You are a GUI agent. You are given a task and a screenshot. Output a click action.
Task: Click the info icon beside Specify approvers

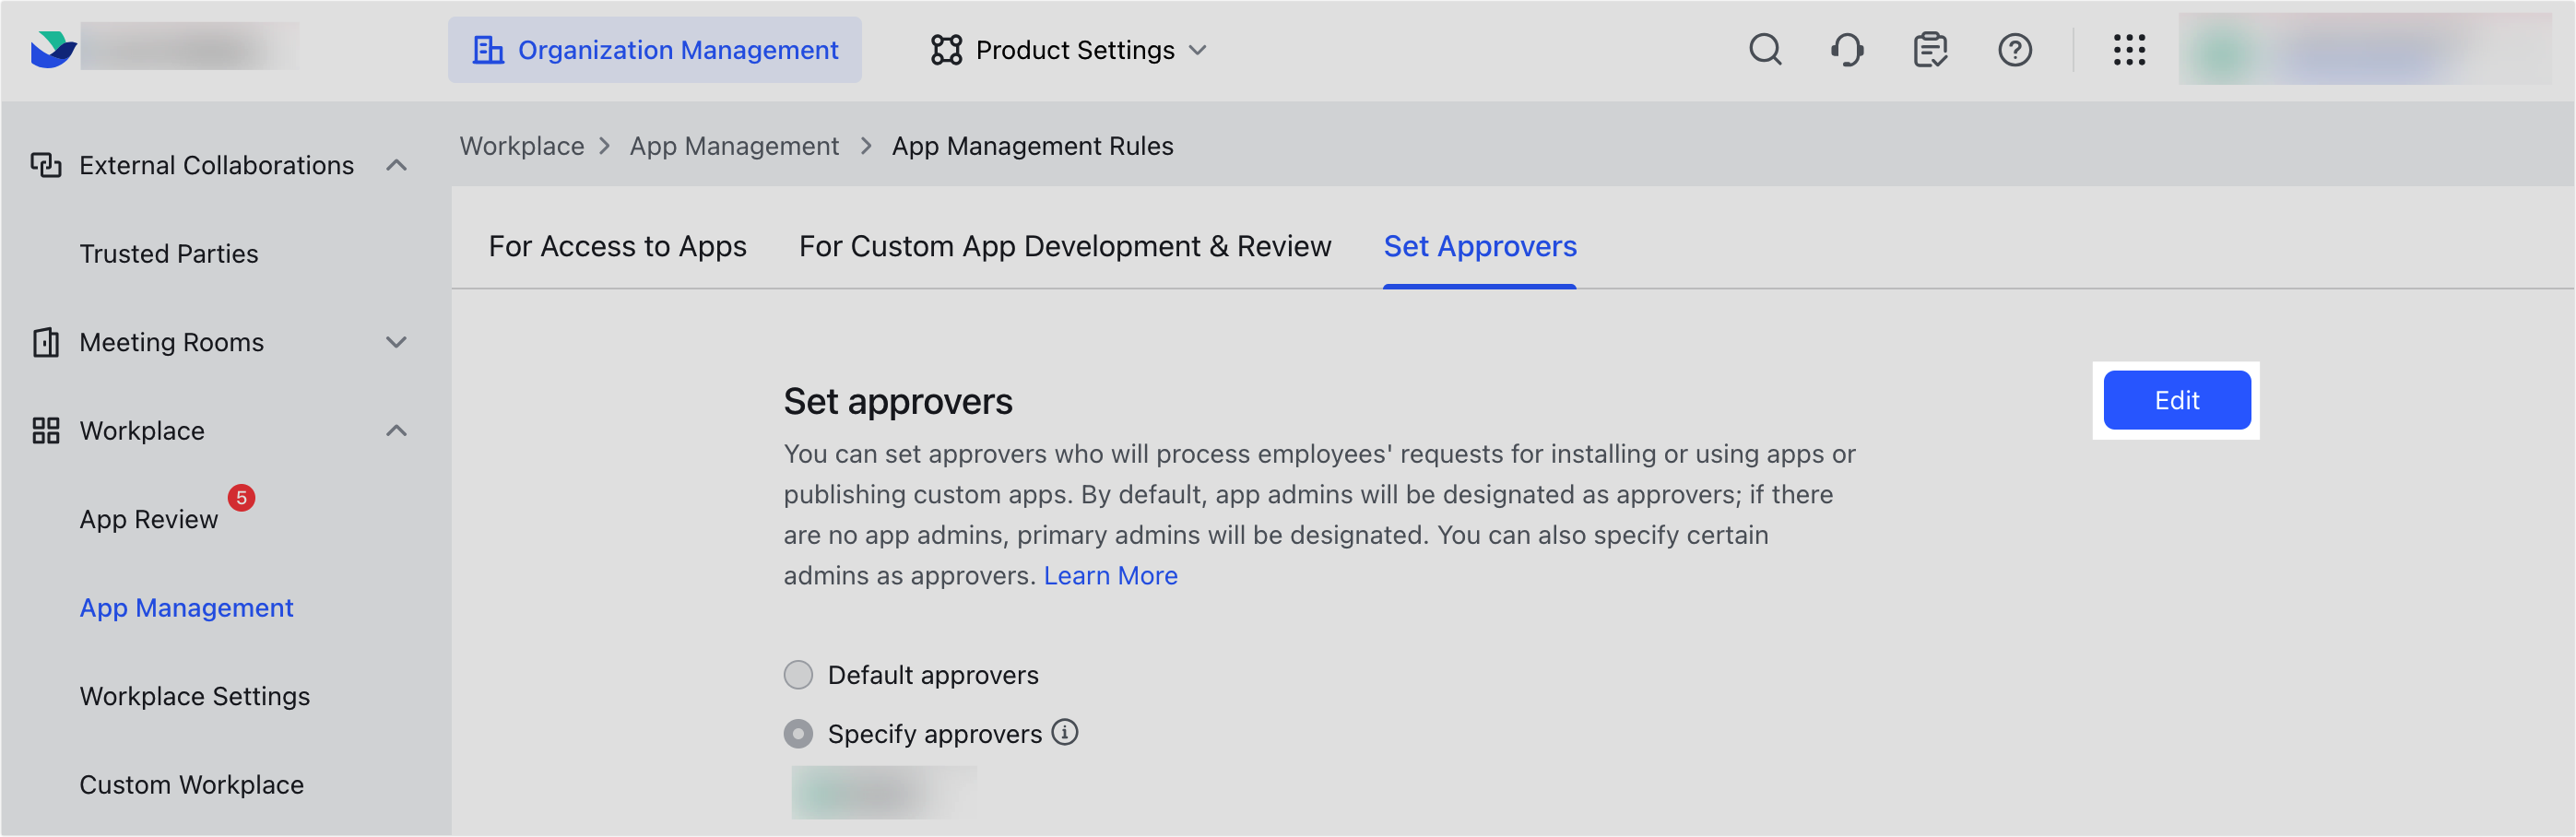tap(1066, 733)
